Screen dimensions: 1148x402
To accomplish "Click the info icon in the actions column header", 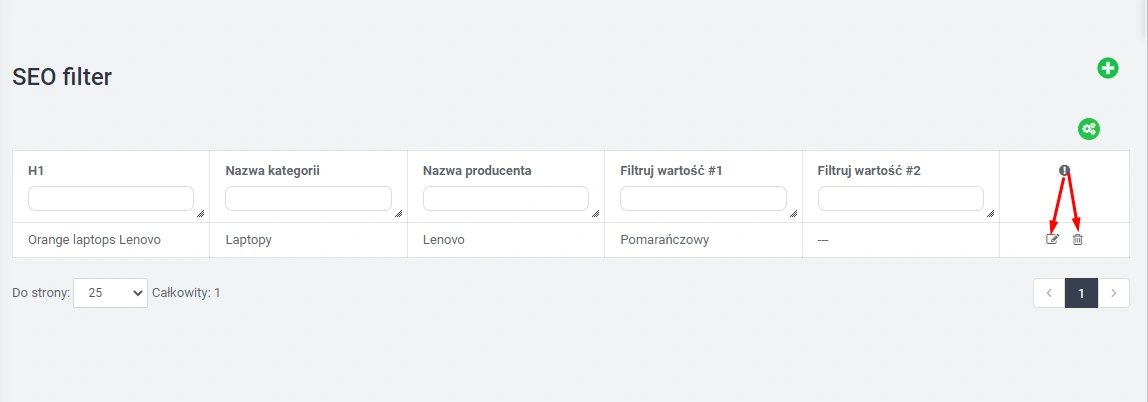I will pos(1064,171).
